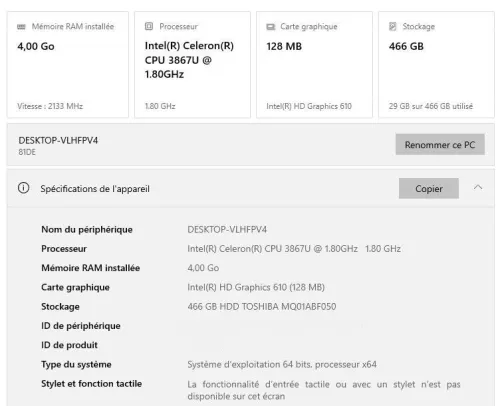Collapse the Spécifications de l'appareil section chevron
The width and height of the screenshot is (500, 406).
478,187
